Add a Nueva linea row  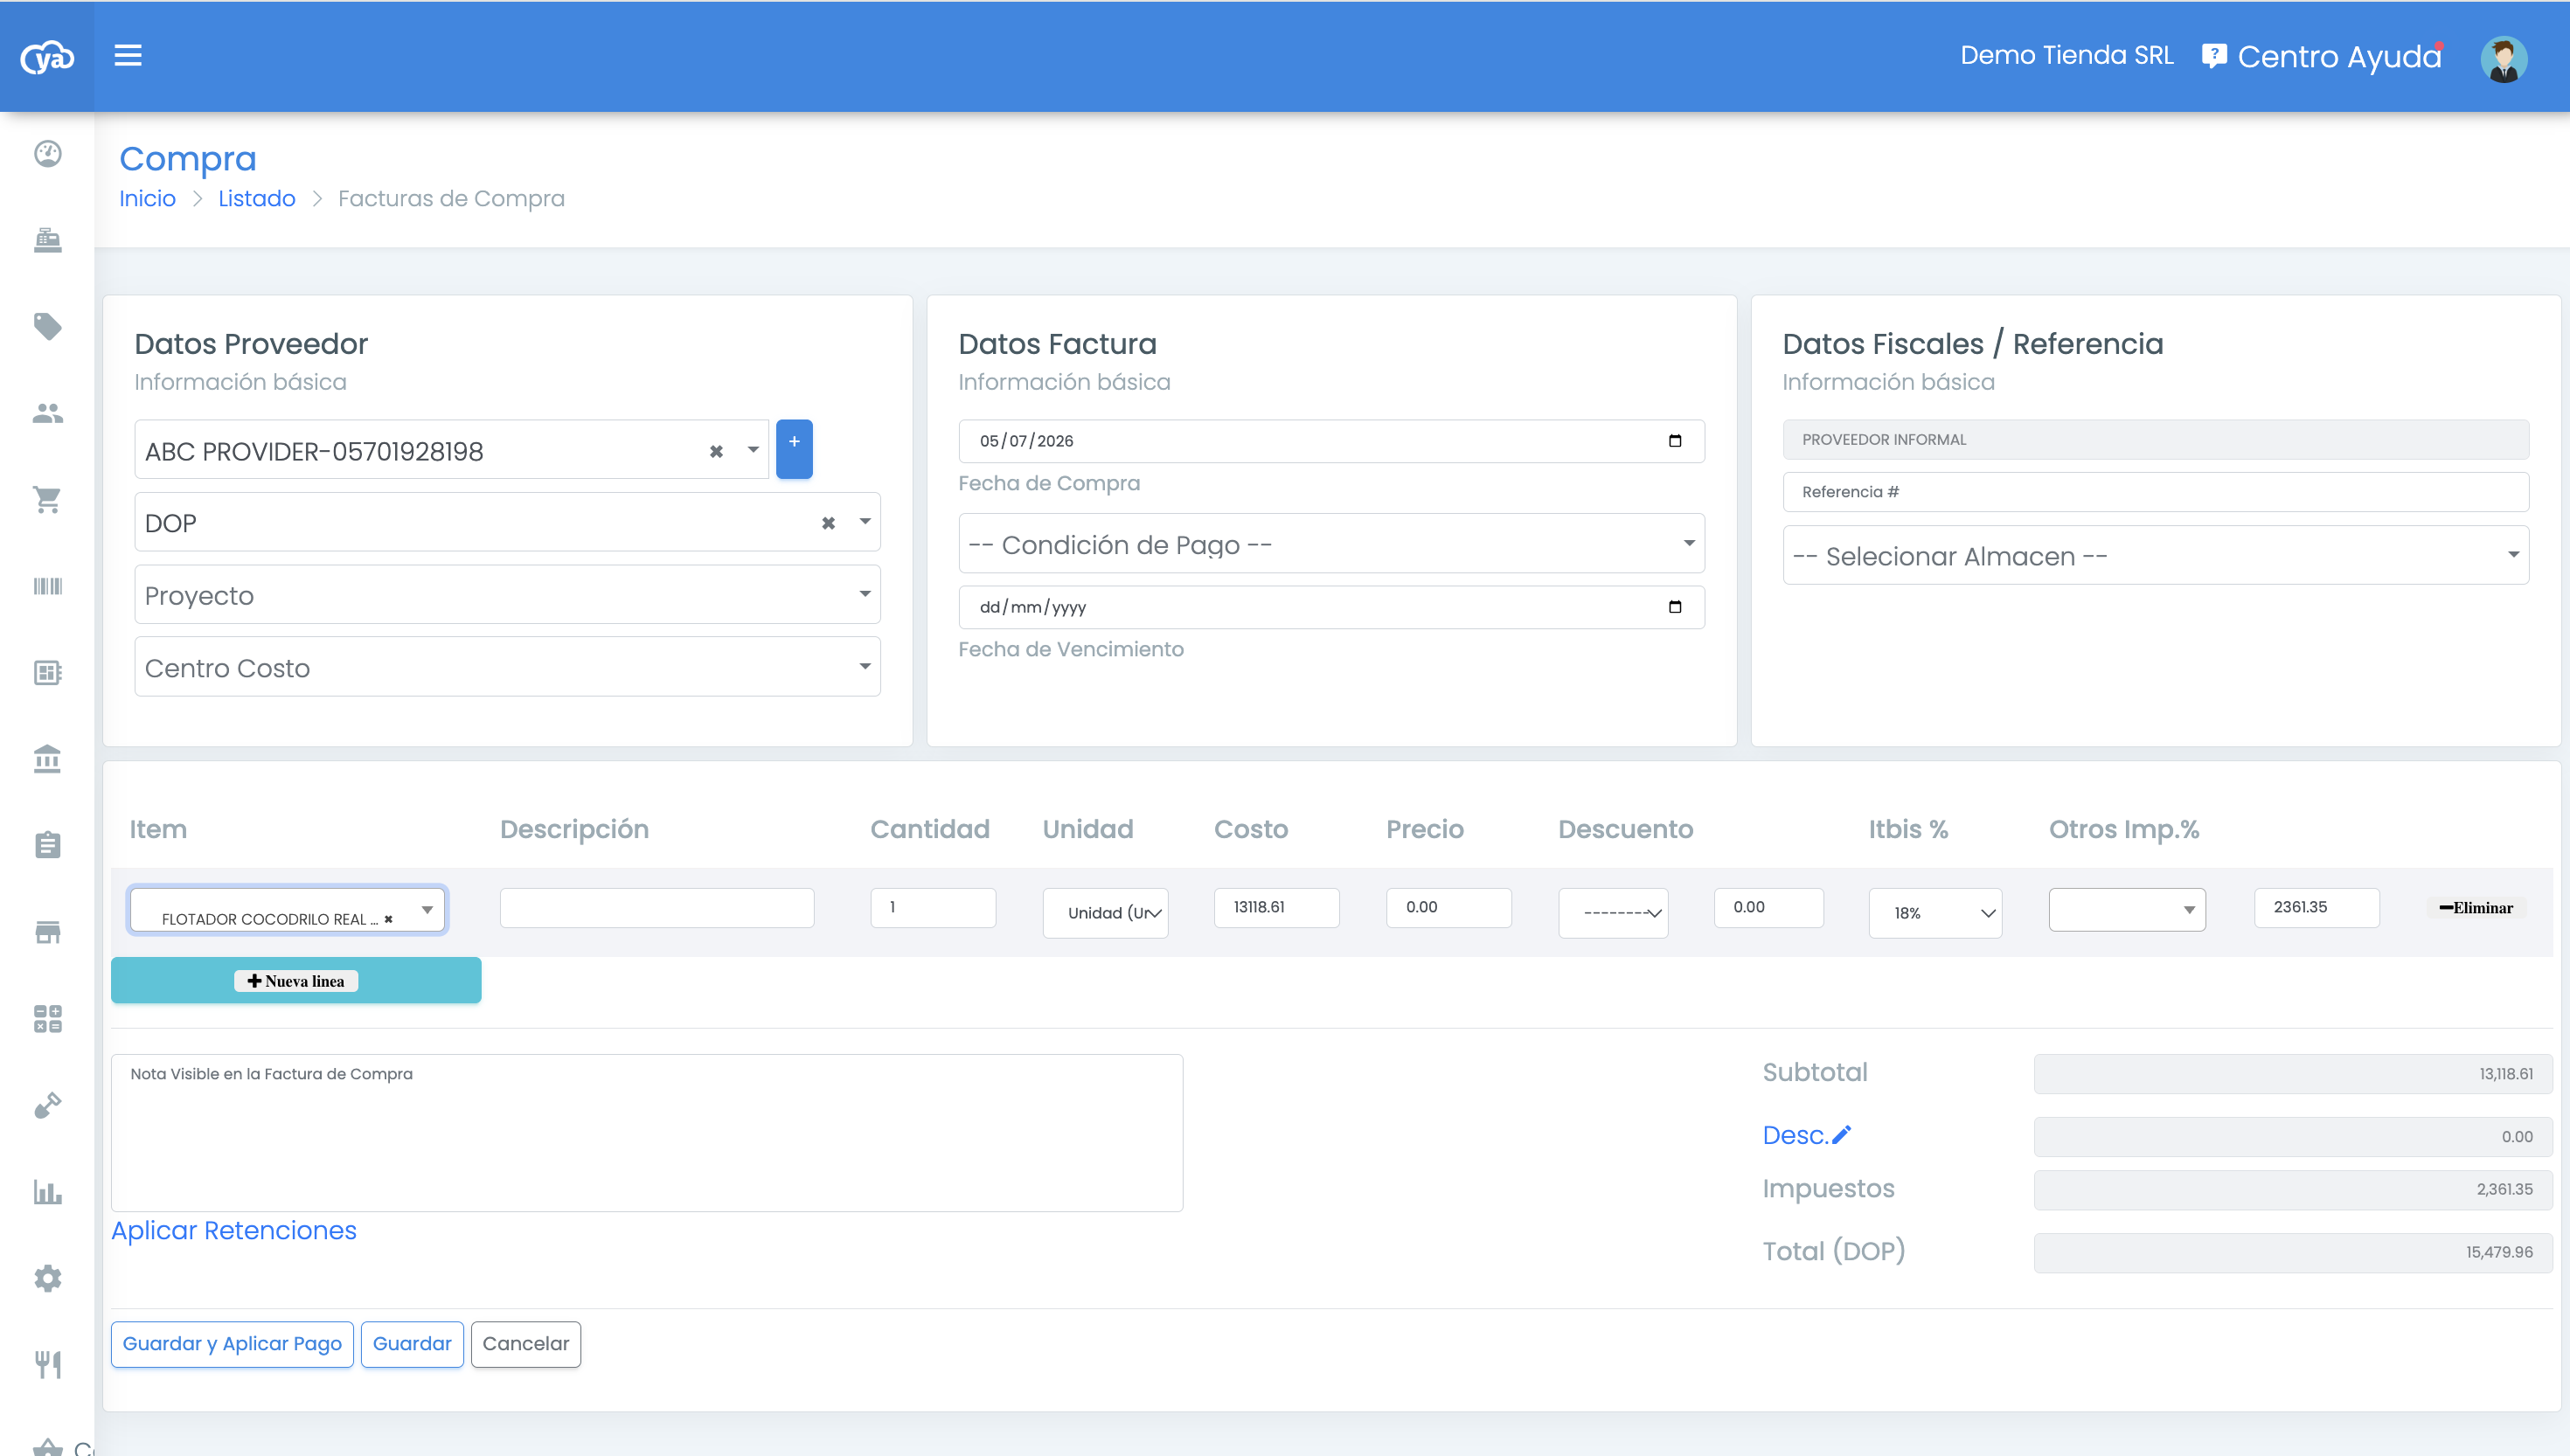296,980
